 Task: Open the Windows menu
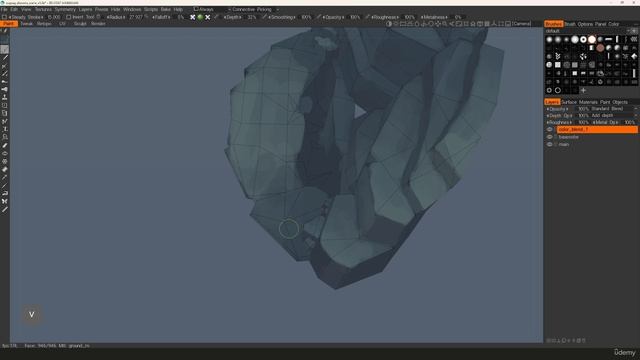[132, 9]
